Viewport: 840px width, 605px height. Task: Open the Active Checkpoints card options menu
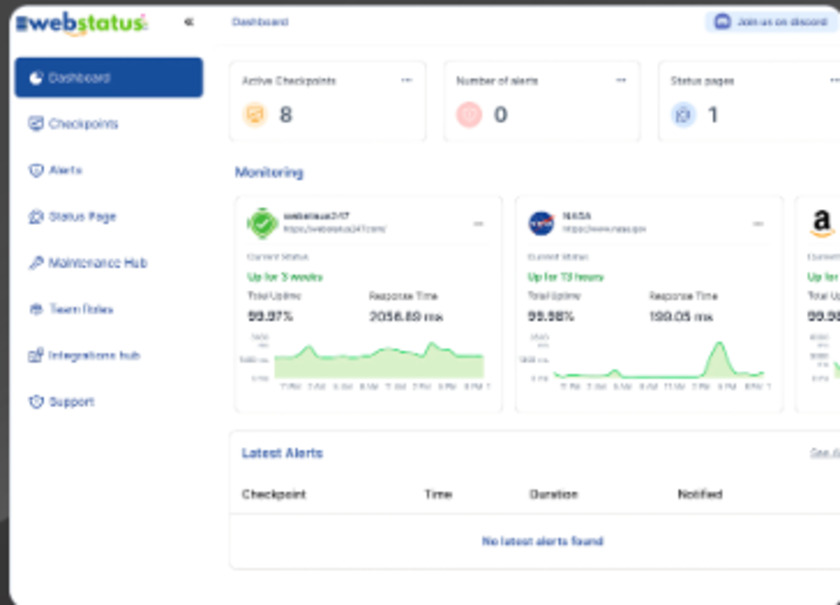406,81
